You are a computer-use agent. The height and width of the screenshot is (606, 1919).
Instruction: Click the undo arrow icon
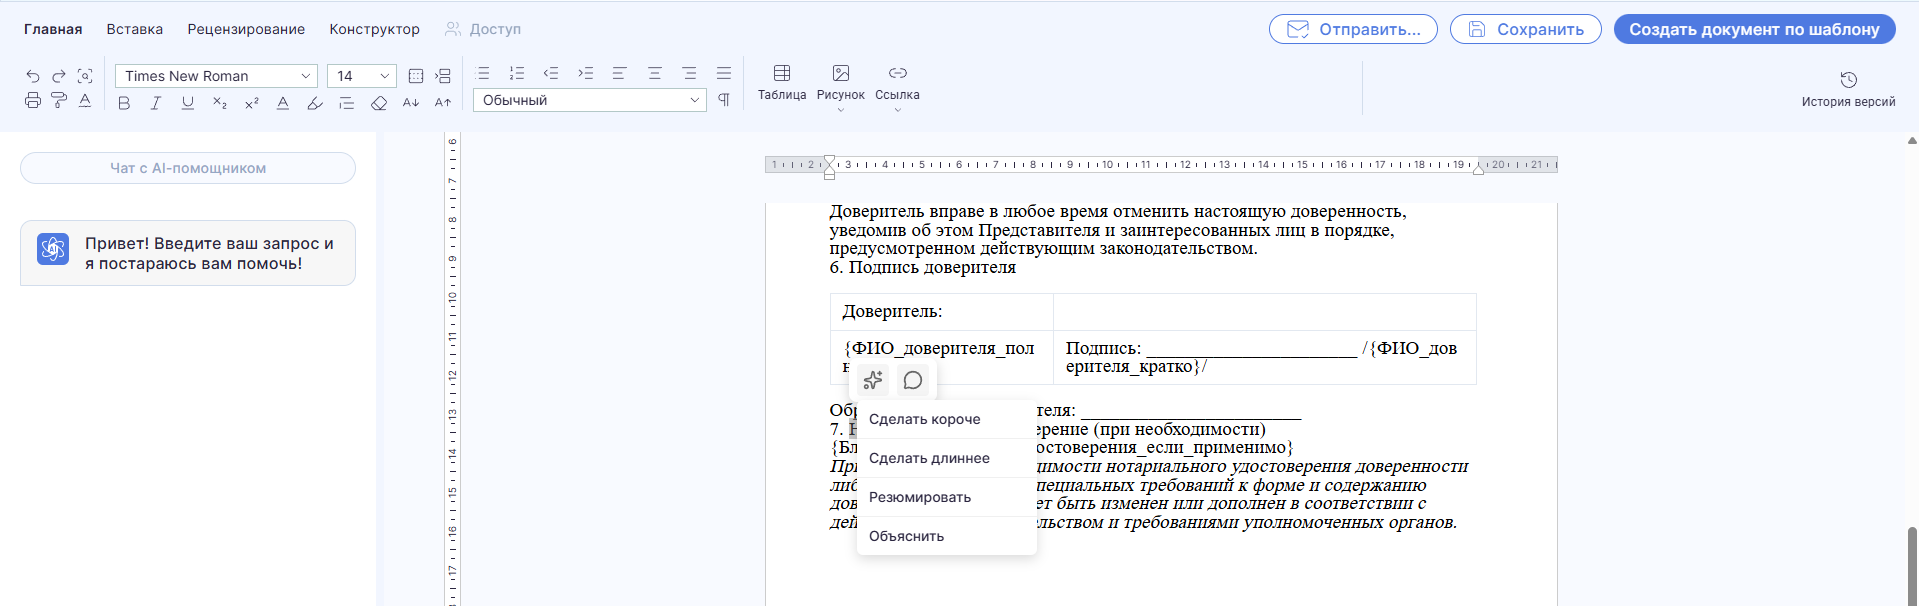coord(33,76)
